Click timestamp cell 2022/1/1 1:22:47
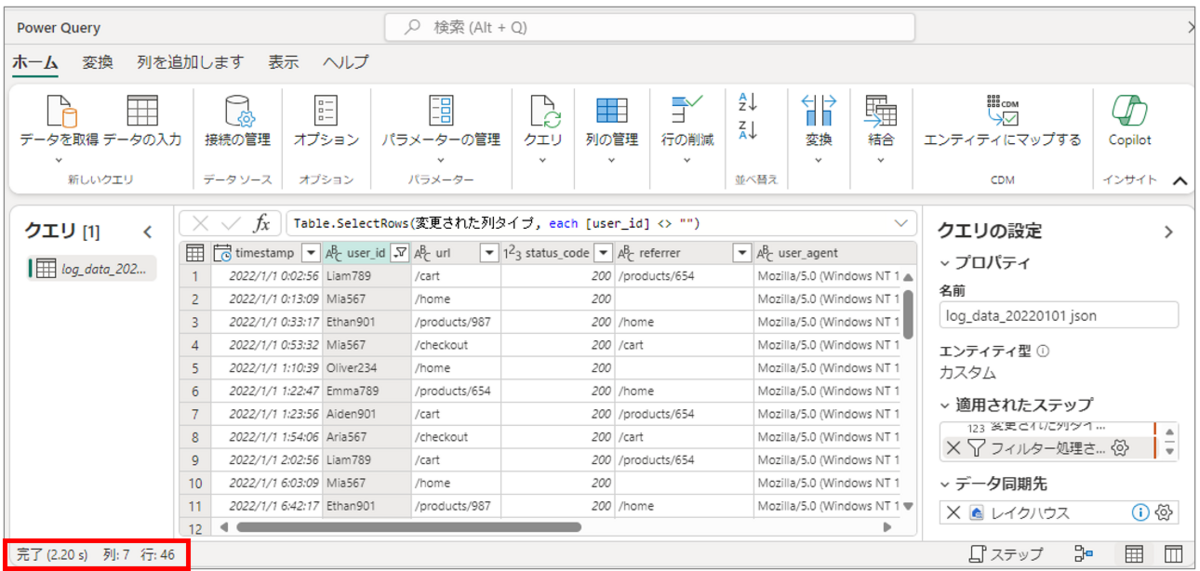Screen dimensions: 1200x571 (x=266, y=391)
